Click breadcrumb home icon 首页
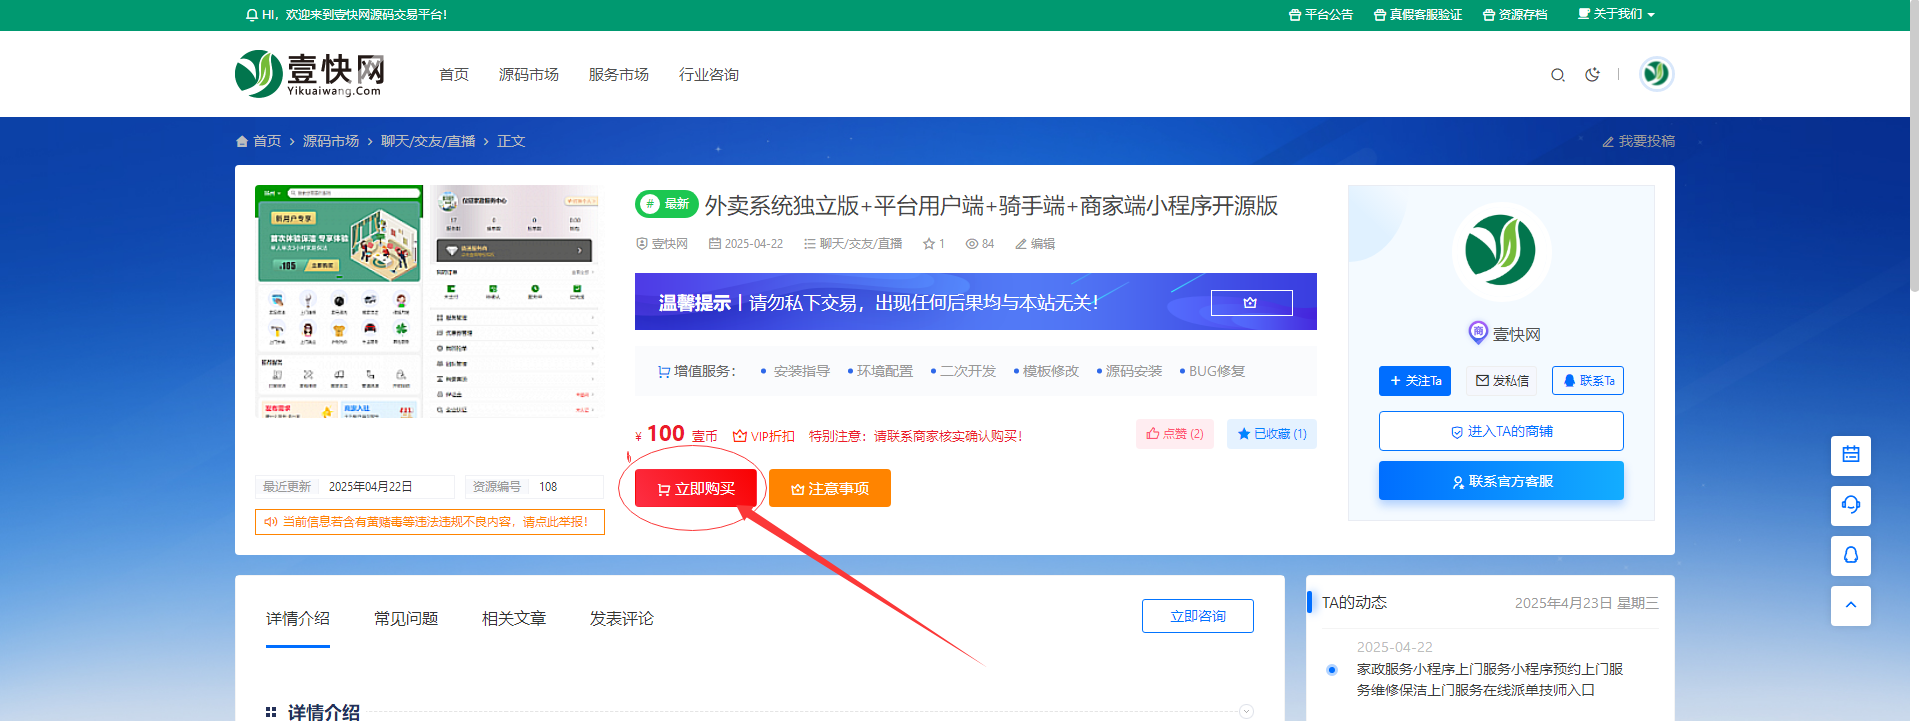 pos(258,141)
